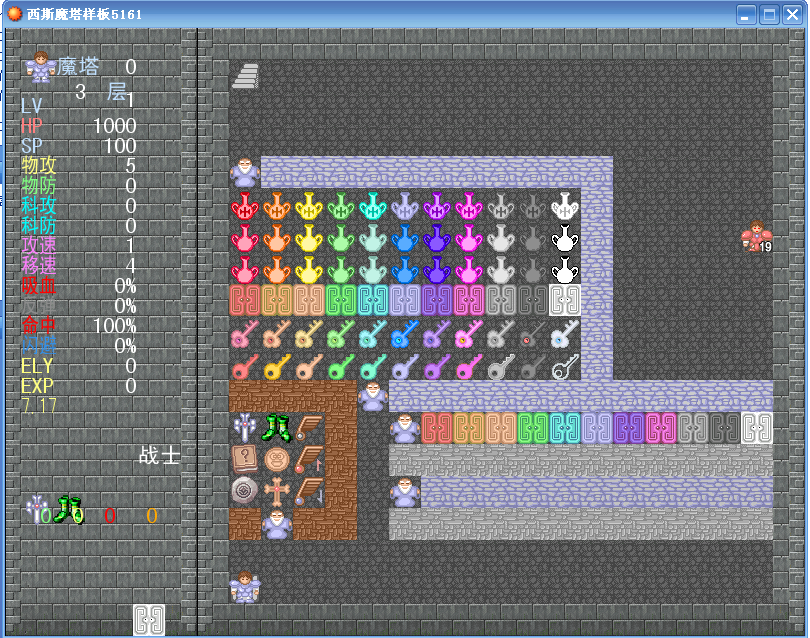Image resolution: width=810 pixels, height=638 pixels.
Task: Click the sword icon in the status panel
Action: (x=37, y=509)
